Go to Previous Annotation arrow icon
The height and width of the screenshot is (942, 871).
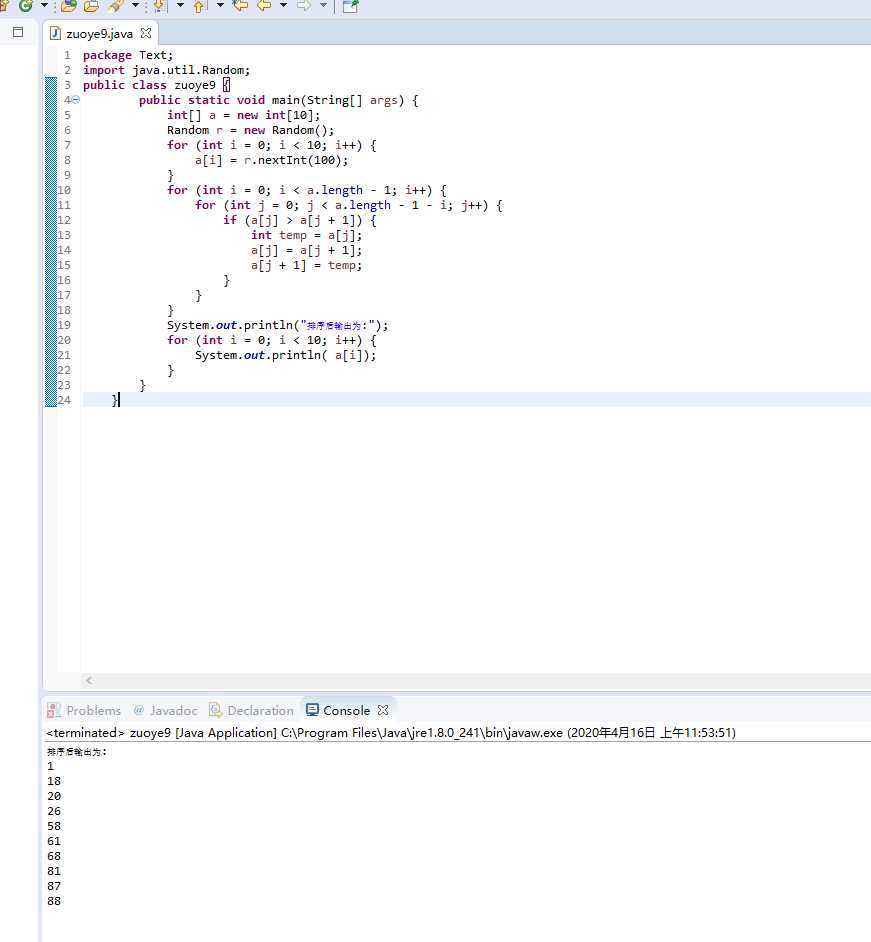(x=199, y=5)
